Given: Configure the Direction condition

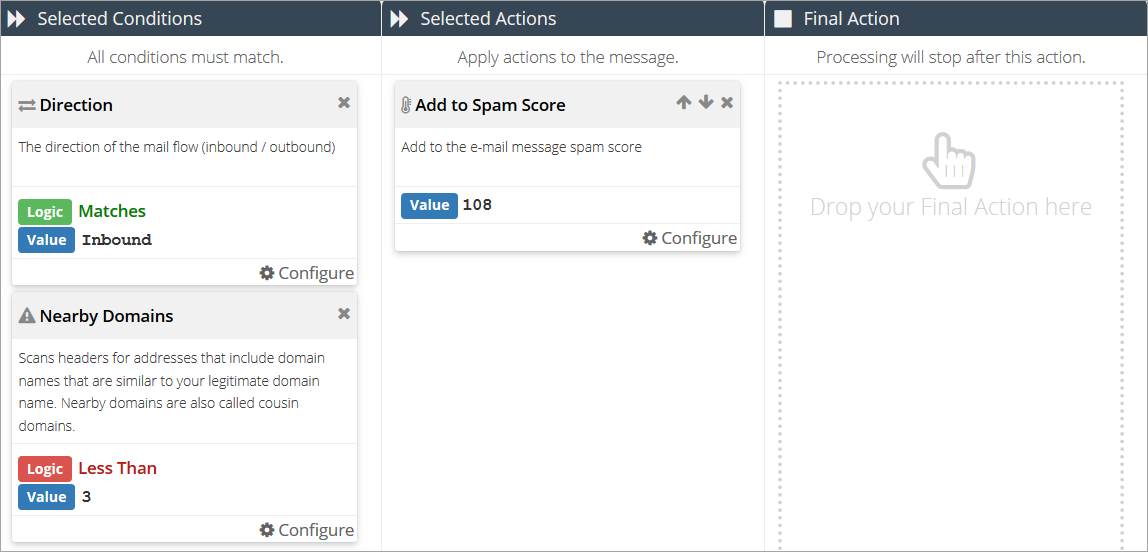Looking at the screenshot, I should (x=306, y=273).
